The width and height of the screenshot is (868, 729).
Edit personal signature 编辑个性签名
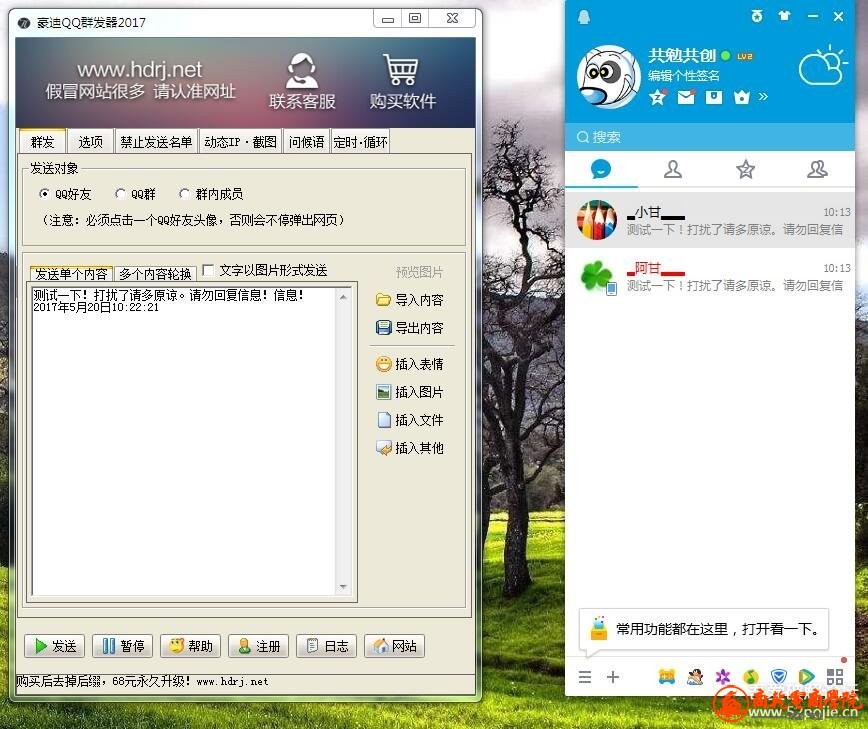tap(684, 76)
